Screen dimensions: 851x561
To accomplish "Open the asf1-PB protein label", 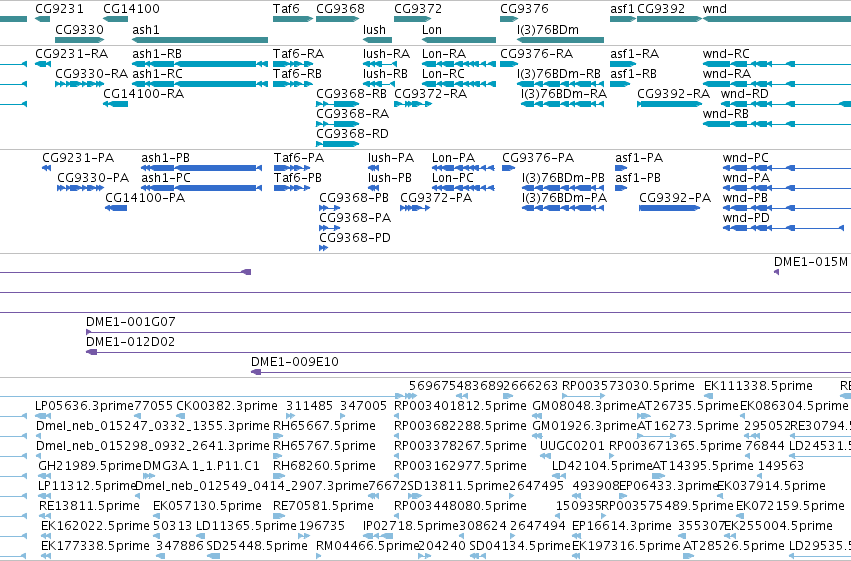I will click(638, 177).
